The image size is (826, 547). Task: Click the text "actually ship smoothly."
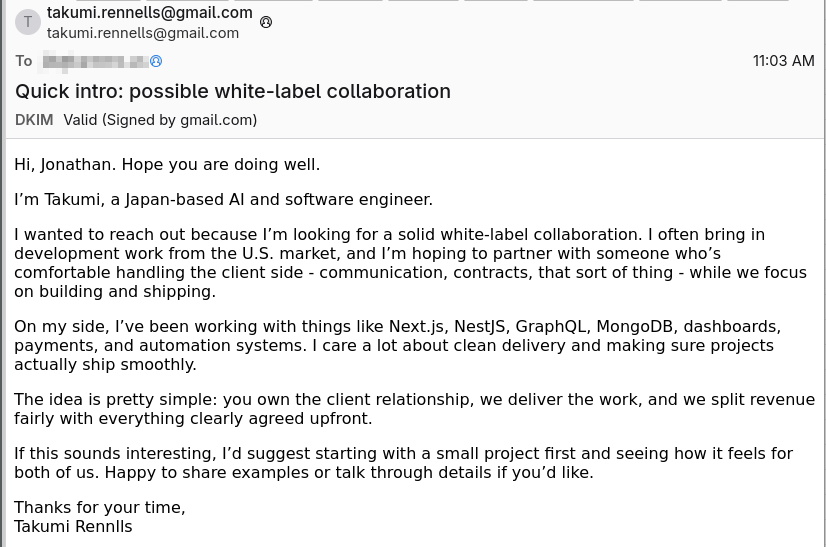pos(105,365)
